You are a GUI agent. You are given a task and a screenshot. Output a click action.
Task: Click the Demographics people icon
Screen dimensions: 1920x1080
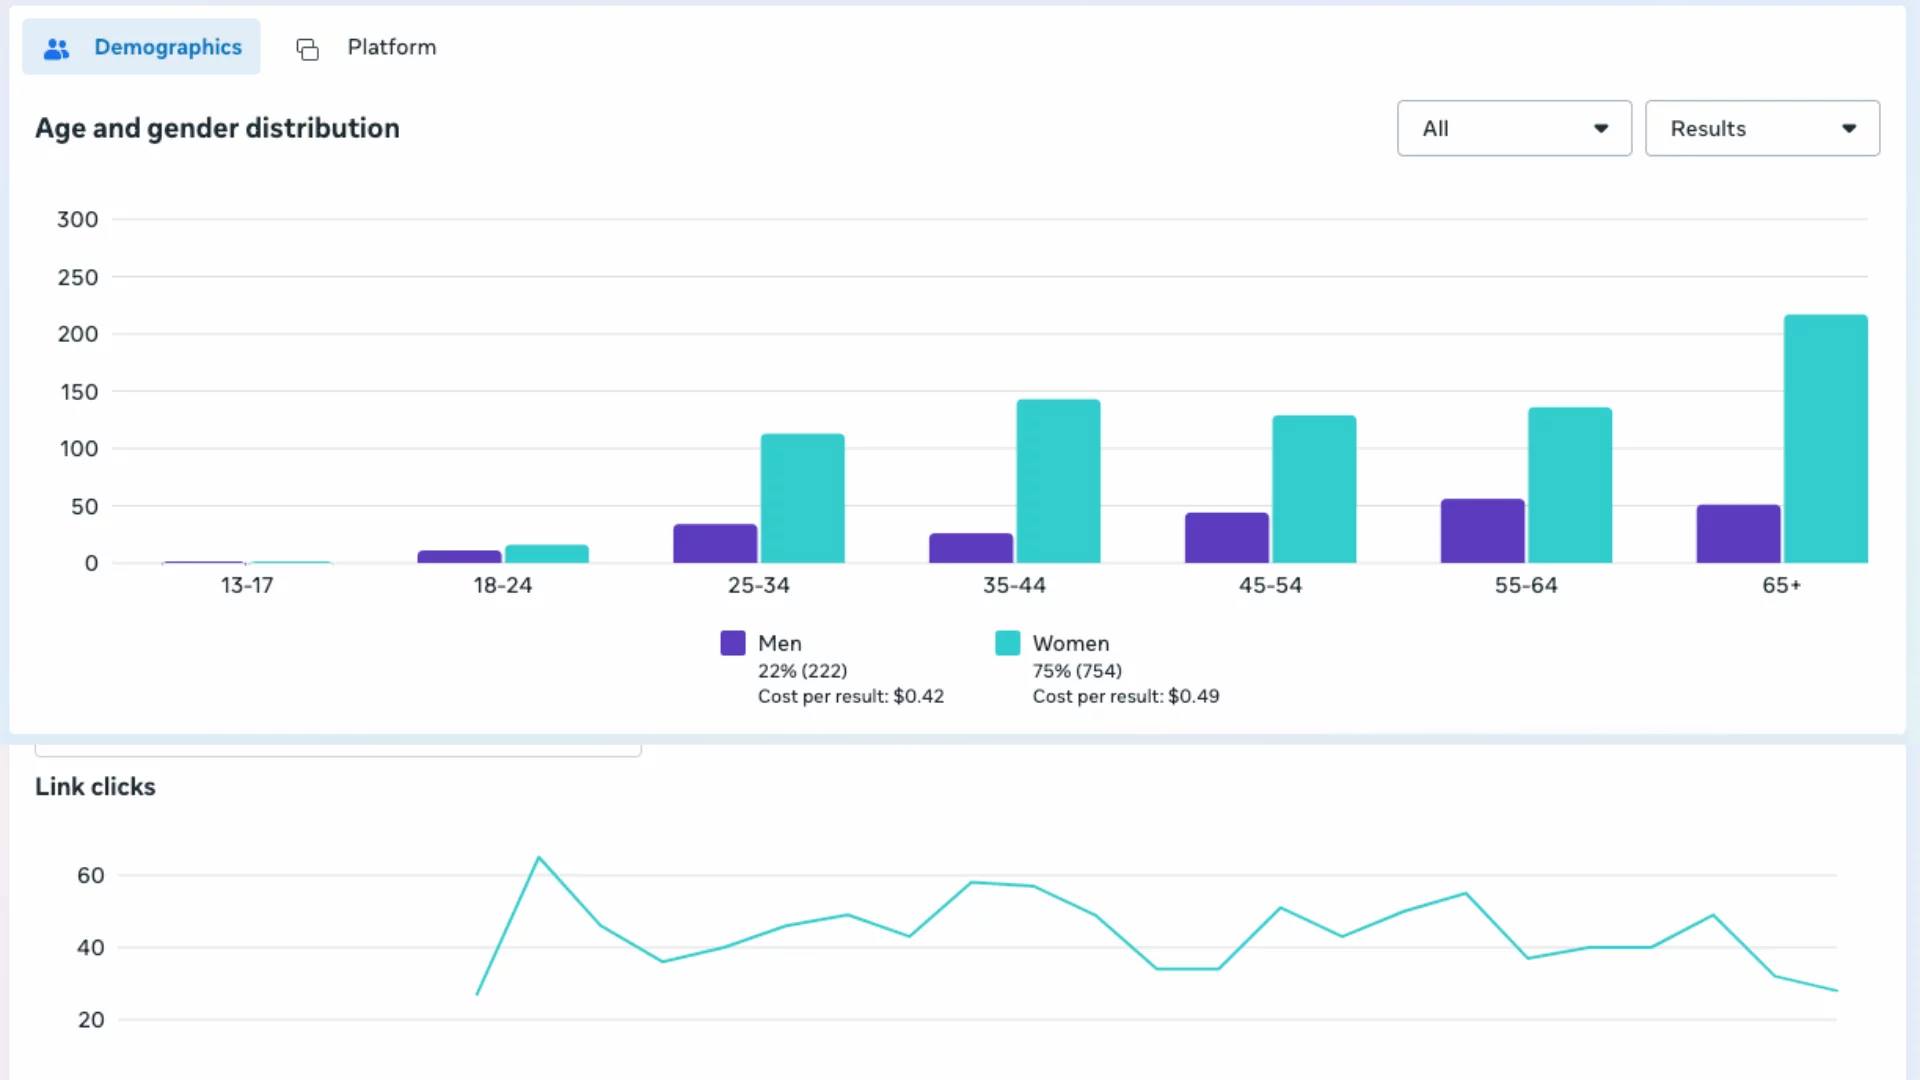[57, 48]
